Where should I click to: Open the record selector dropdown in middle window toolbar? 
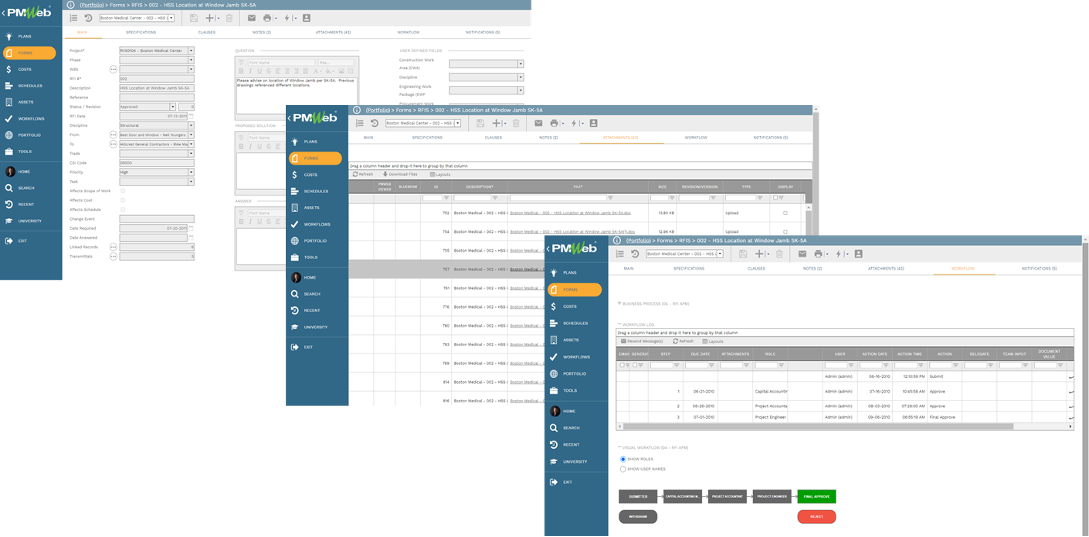457,123
